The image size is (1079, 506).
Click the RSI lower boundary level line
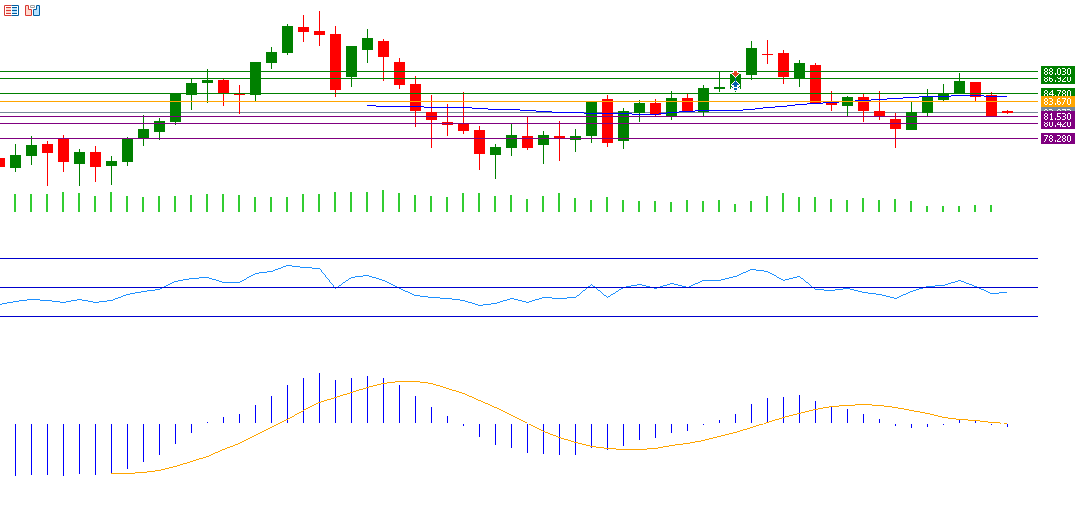tap(500, 316)
